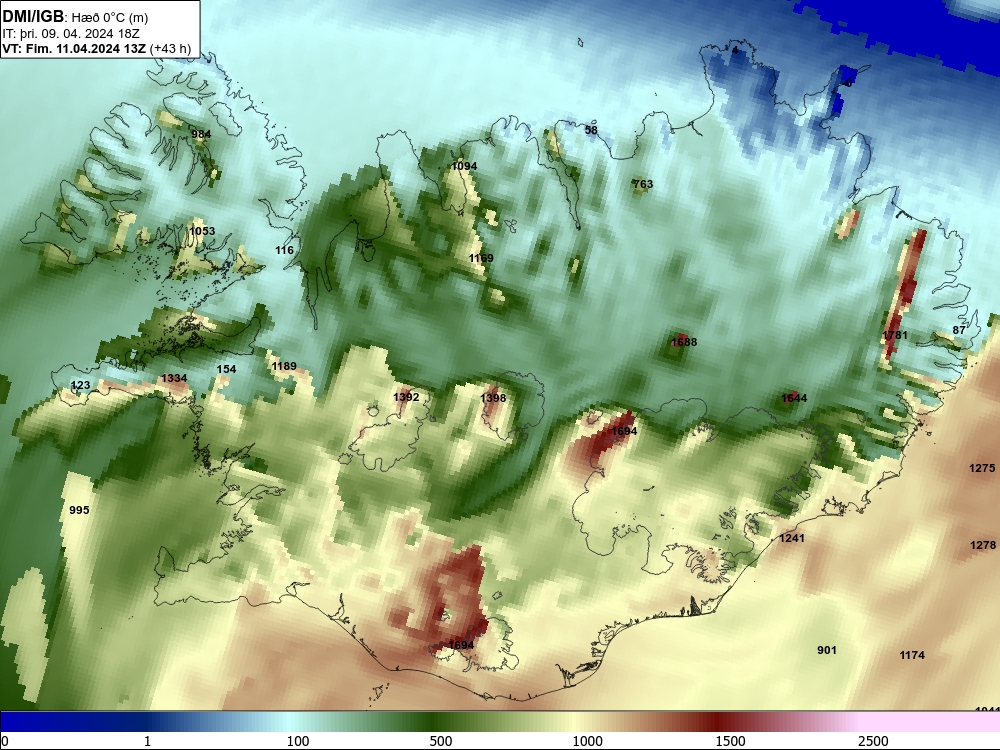The image size is (1000, 750).
Task: Click the 1334 map value
Action: [174, 378]
